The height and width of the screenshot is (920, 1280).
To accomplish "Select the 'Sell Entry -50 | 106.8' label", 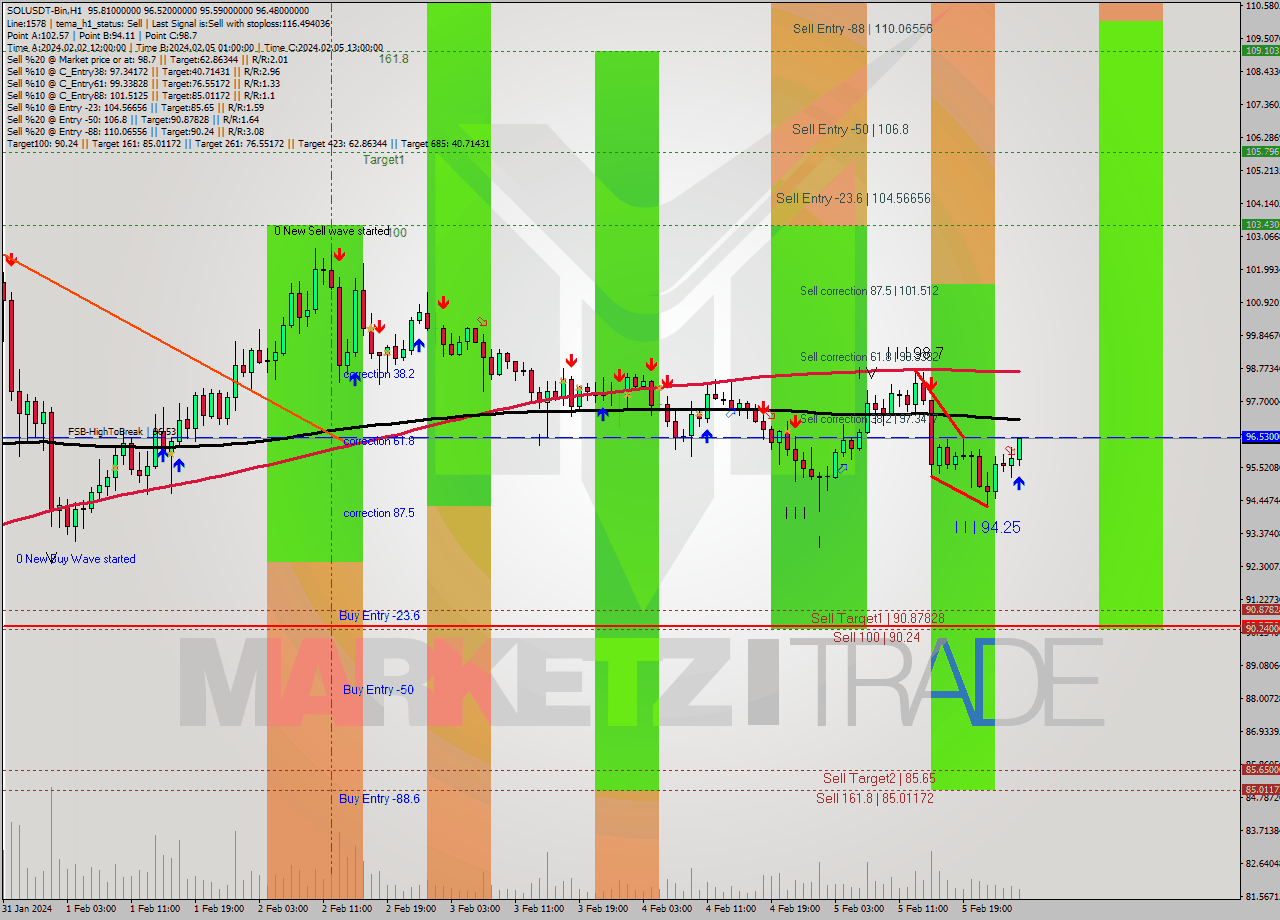I will click(x=850, y=129).
